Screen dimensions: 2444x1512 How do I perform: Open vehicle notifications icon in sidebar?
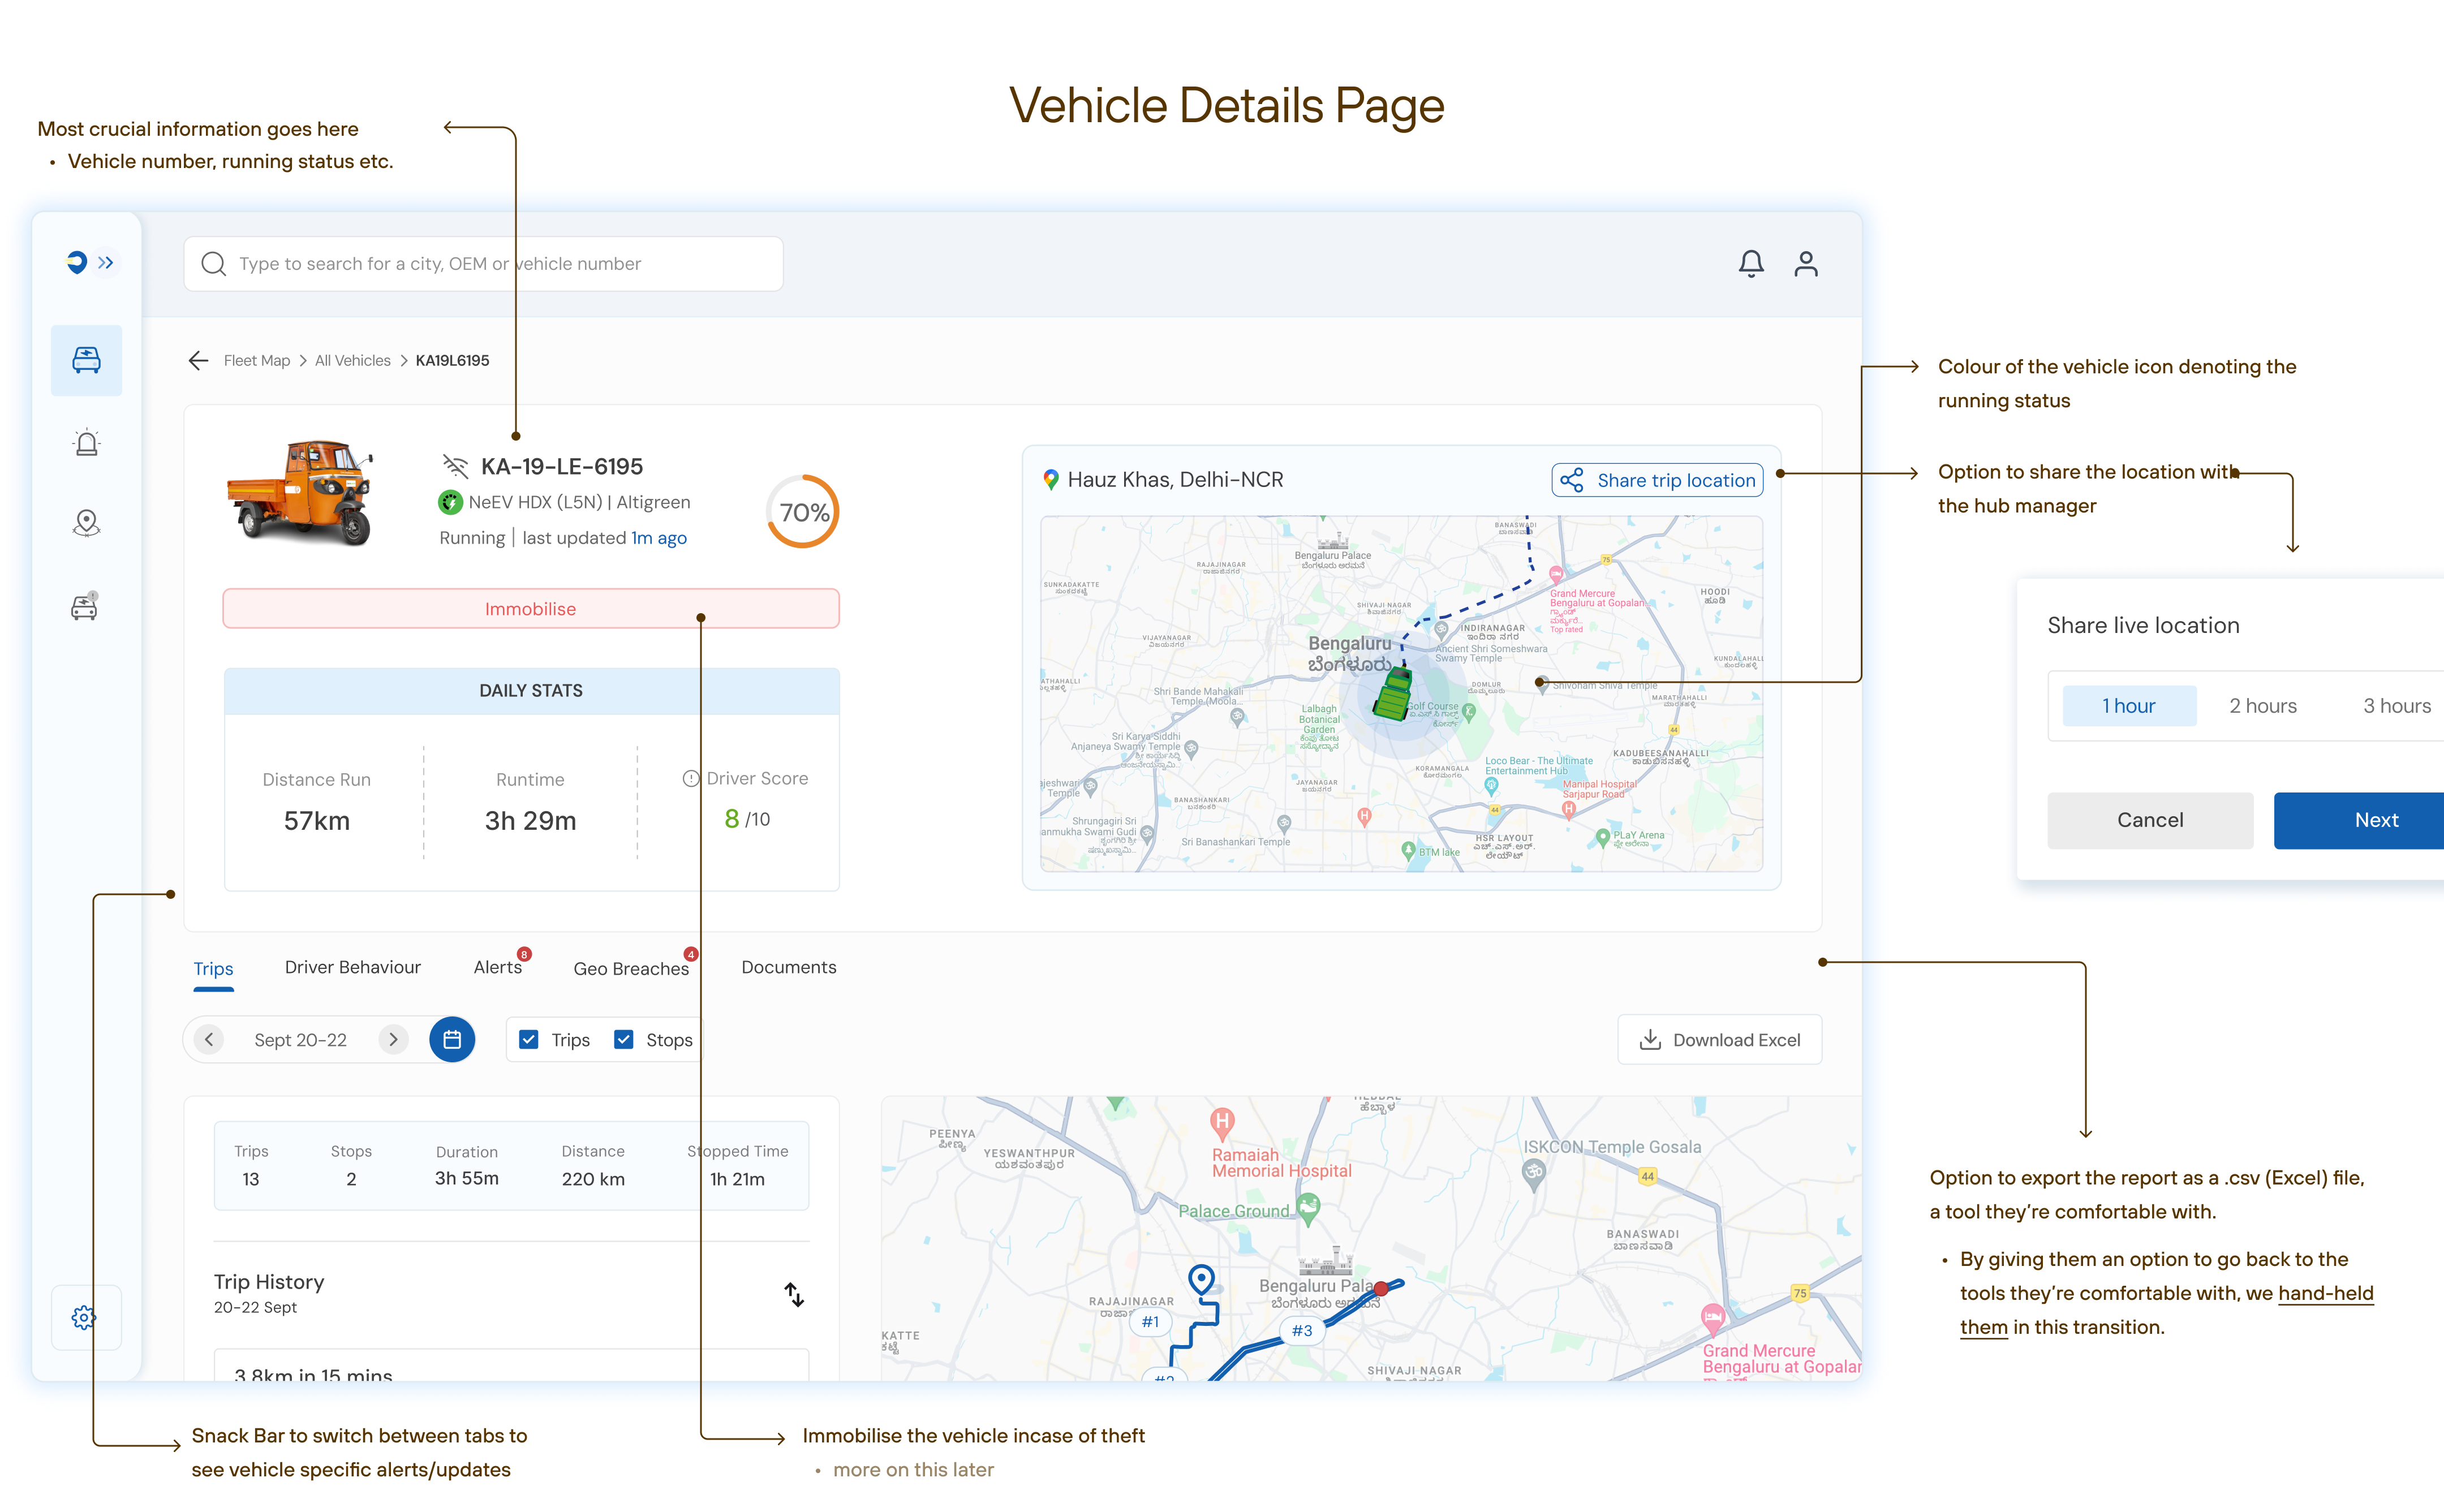[85, 606]
